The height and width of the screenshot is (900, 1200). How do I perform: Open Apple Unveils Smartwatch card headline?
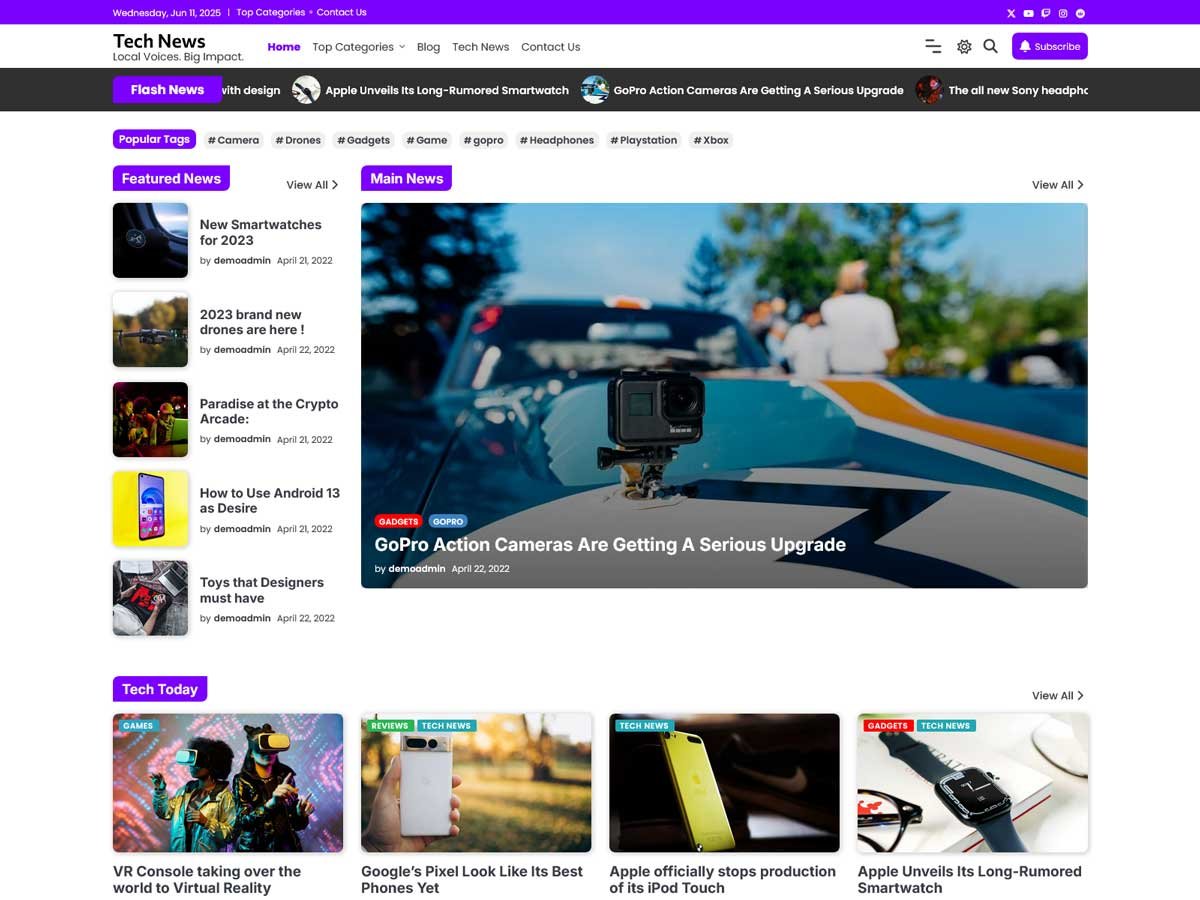(969, 880)
